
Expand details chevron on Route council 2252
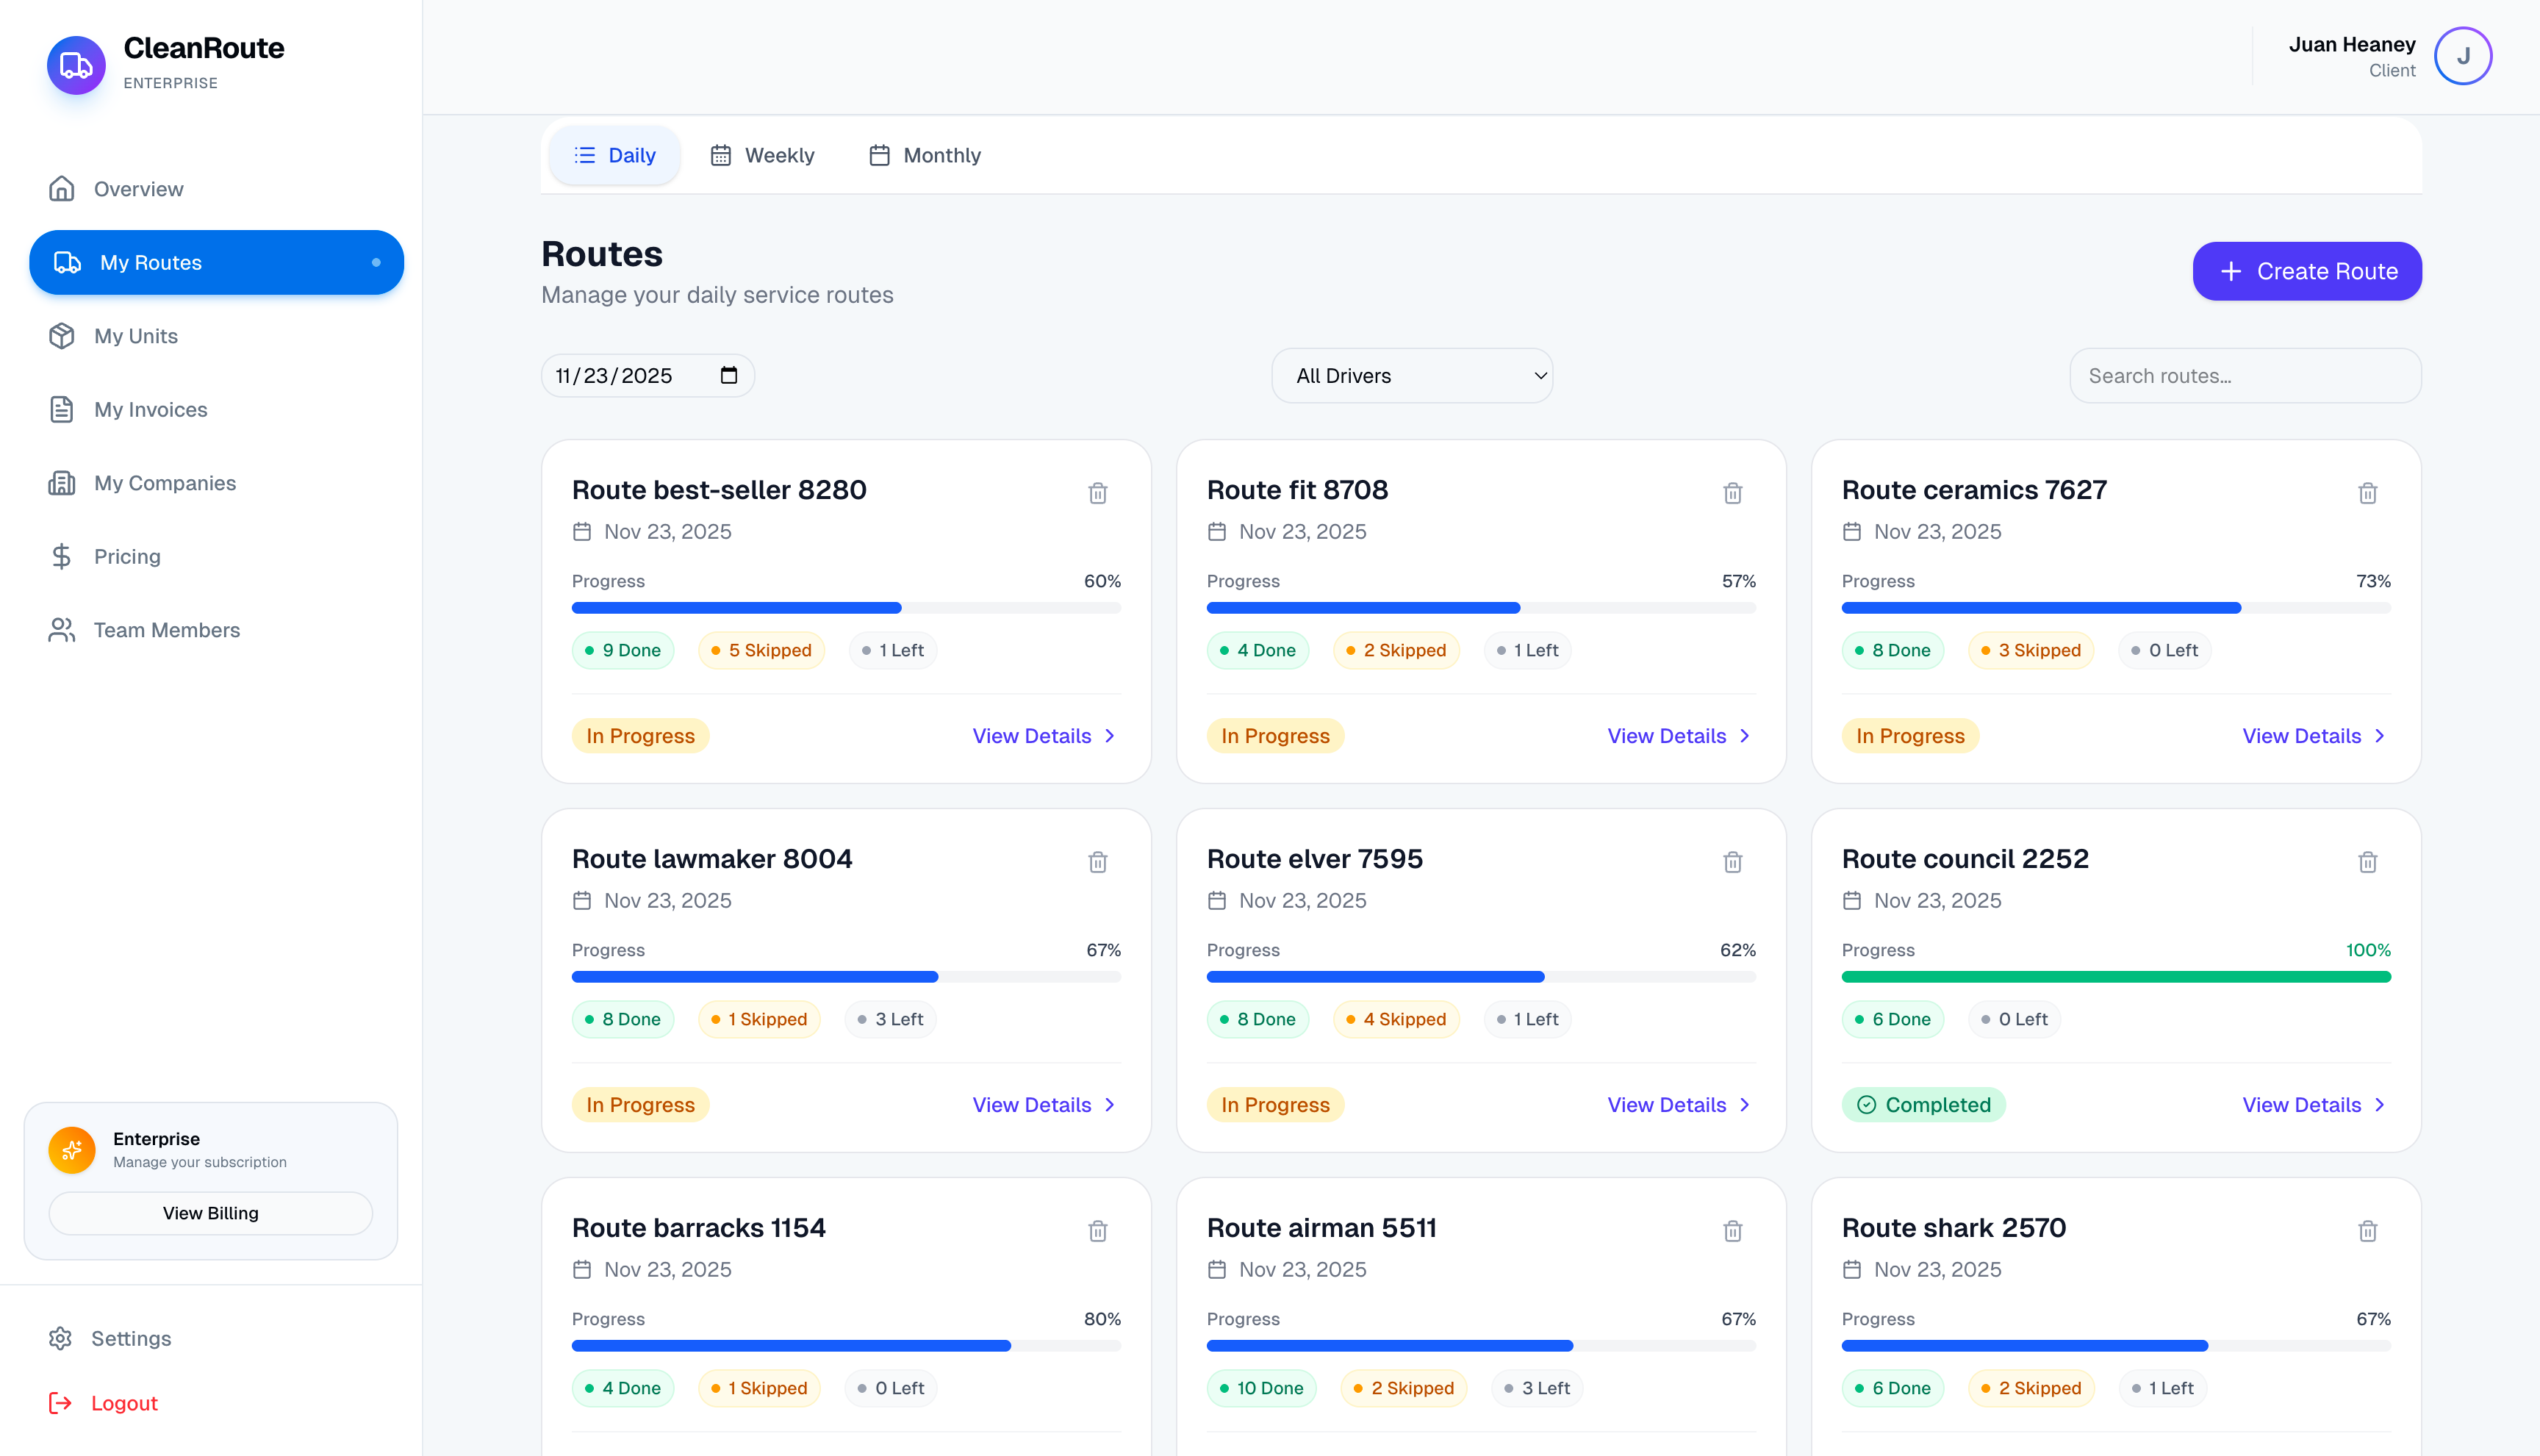pyautogui.click(x=2379, y=1104)
